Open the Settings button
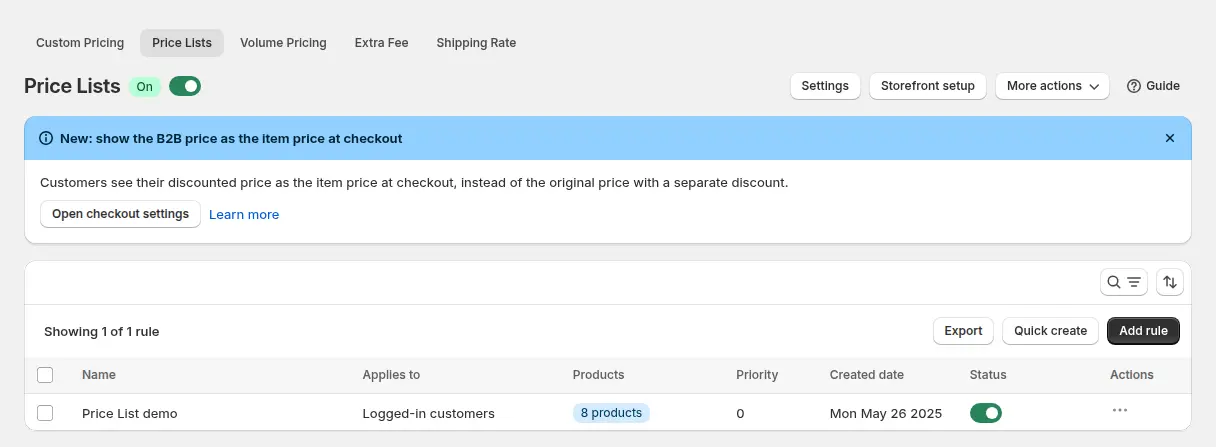 tap(825, 86)
